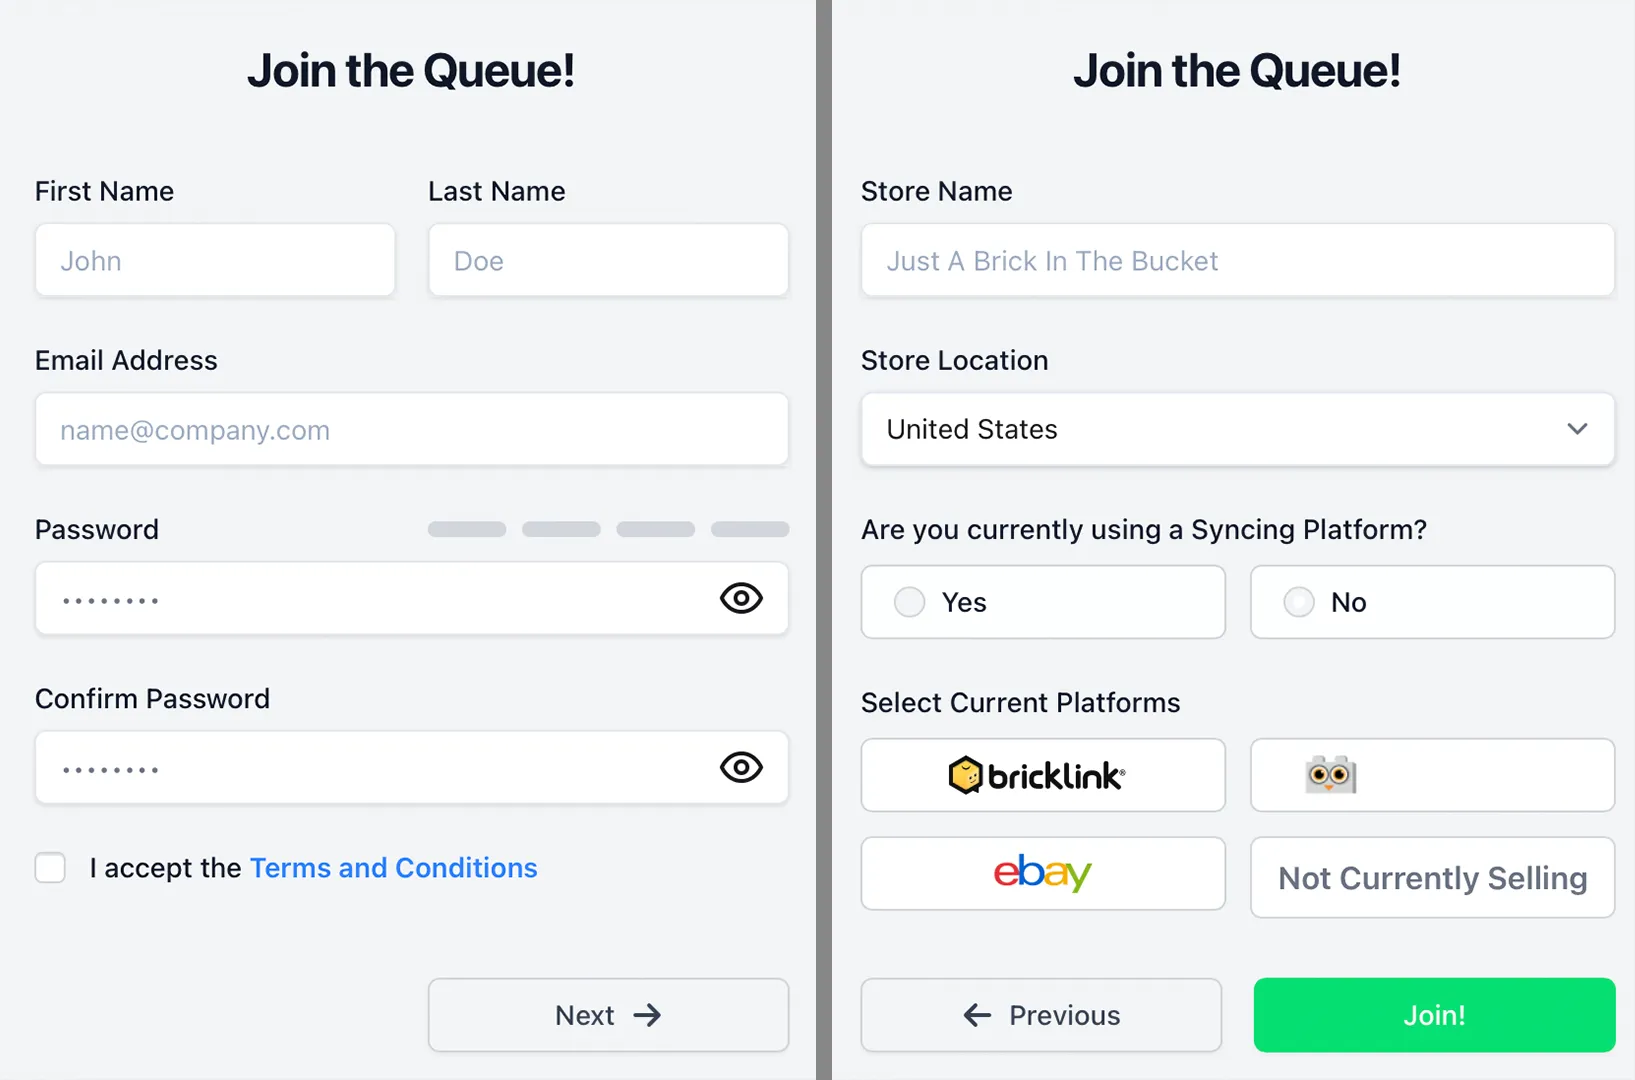
Task: Click into the Email Address field
Action: pos(412,429)
